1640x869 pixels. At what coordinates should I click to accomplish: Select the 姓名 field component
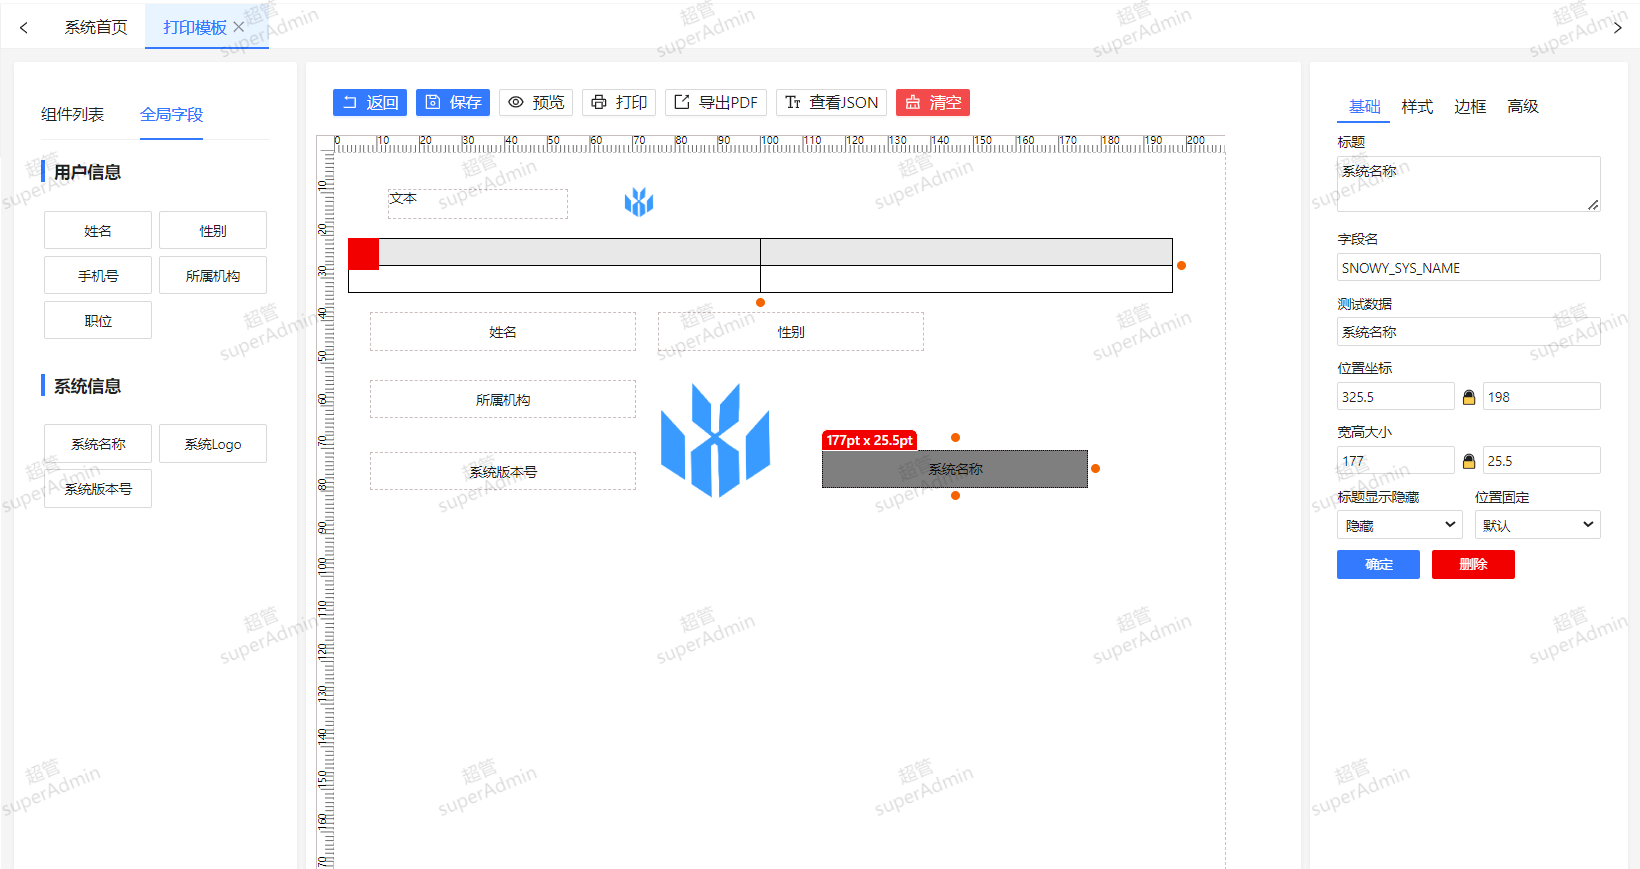[98, 230]
